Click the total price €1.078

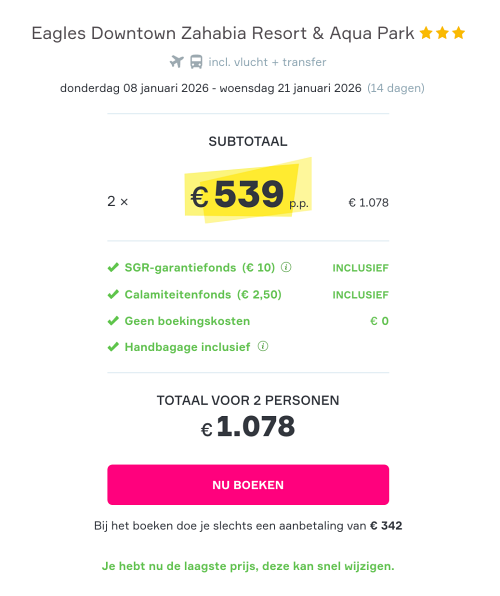tap(248, 426)
